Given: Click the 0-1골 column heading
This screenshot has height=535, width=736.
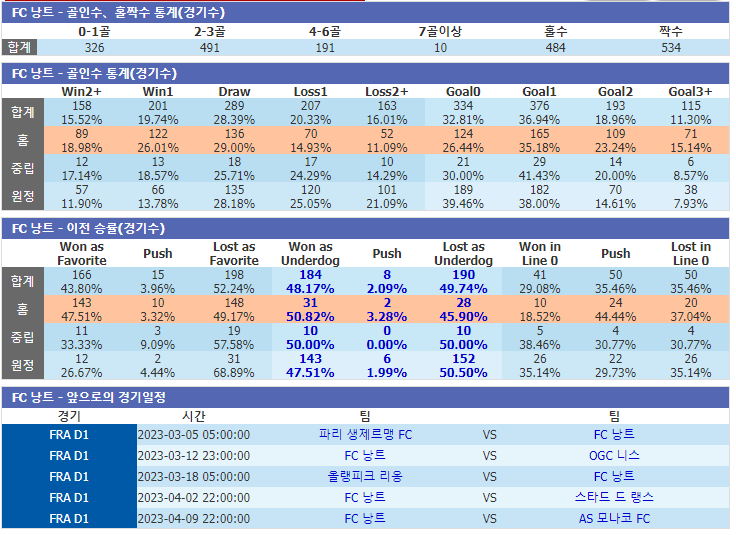Looking at the screenshot, I should pos(94,32).
